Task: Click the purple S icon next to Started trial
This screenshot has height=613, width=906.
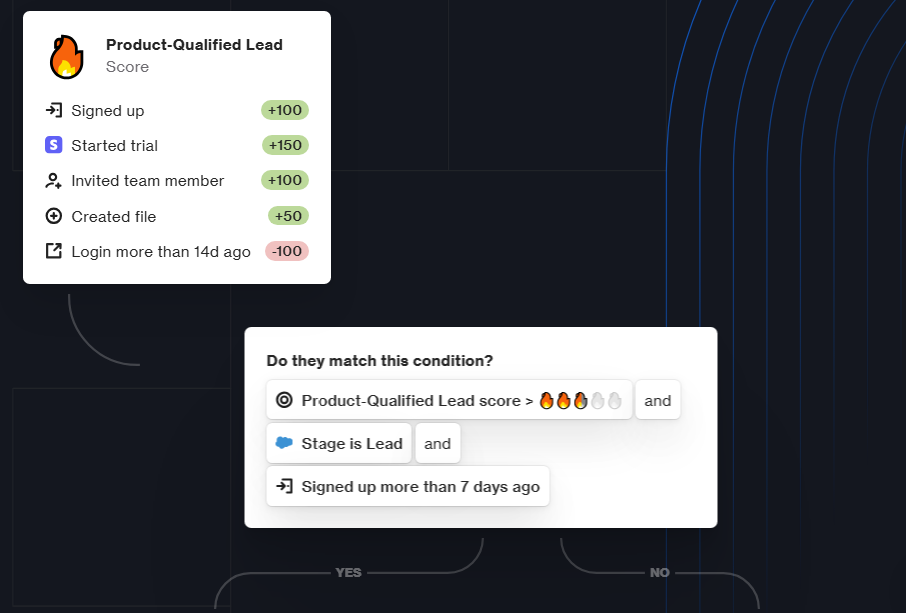Action: pos(54,145)
